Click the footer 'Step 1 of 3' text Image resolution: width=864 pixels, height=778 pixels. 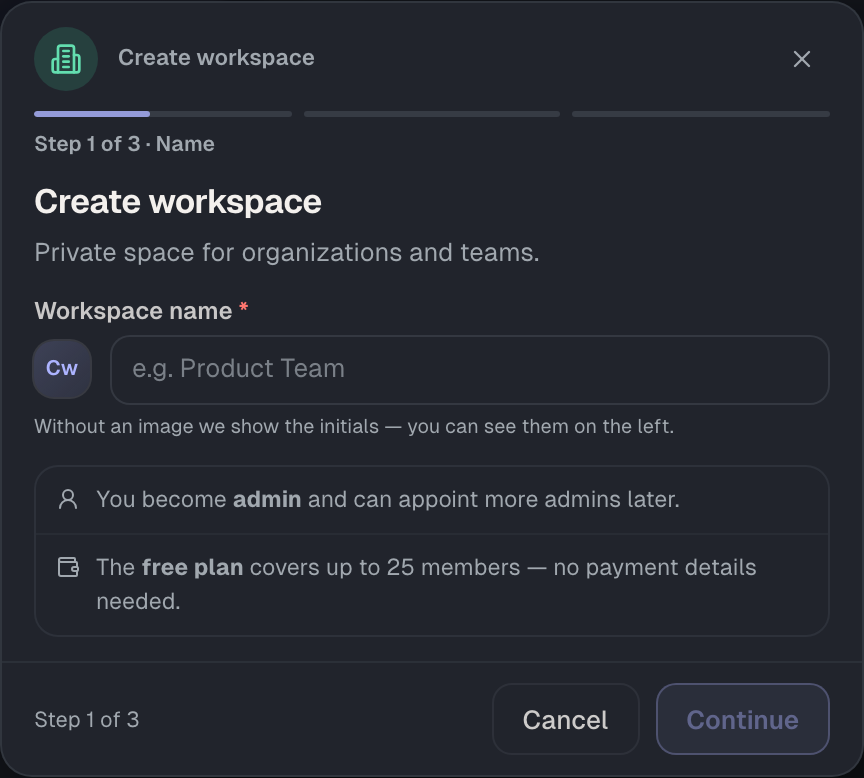(x=87, y=720)
